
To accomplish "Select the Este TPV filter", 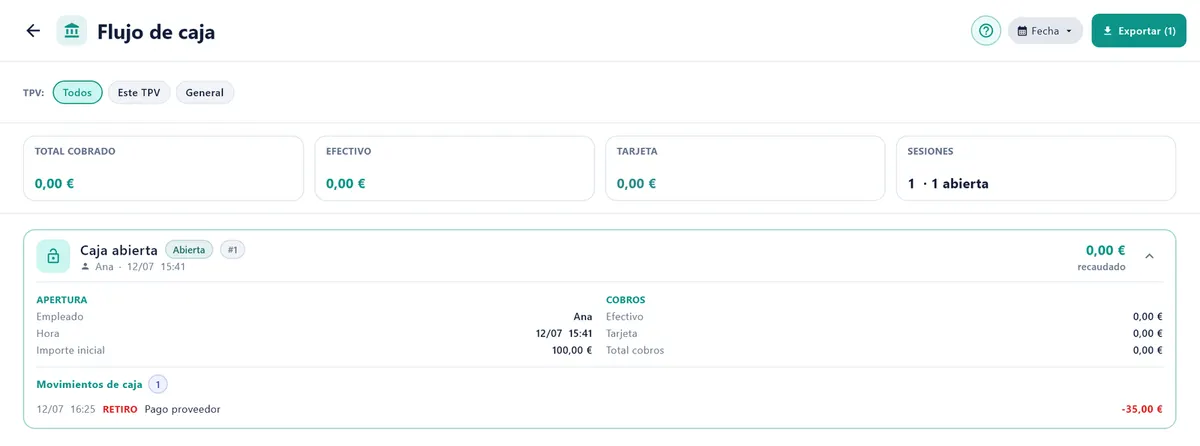I will [x=139, y=92].
